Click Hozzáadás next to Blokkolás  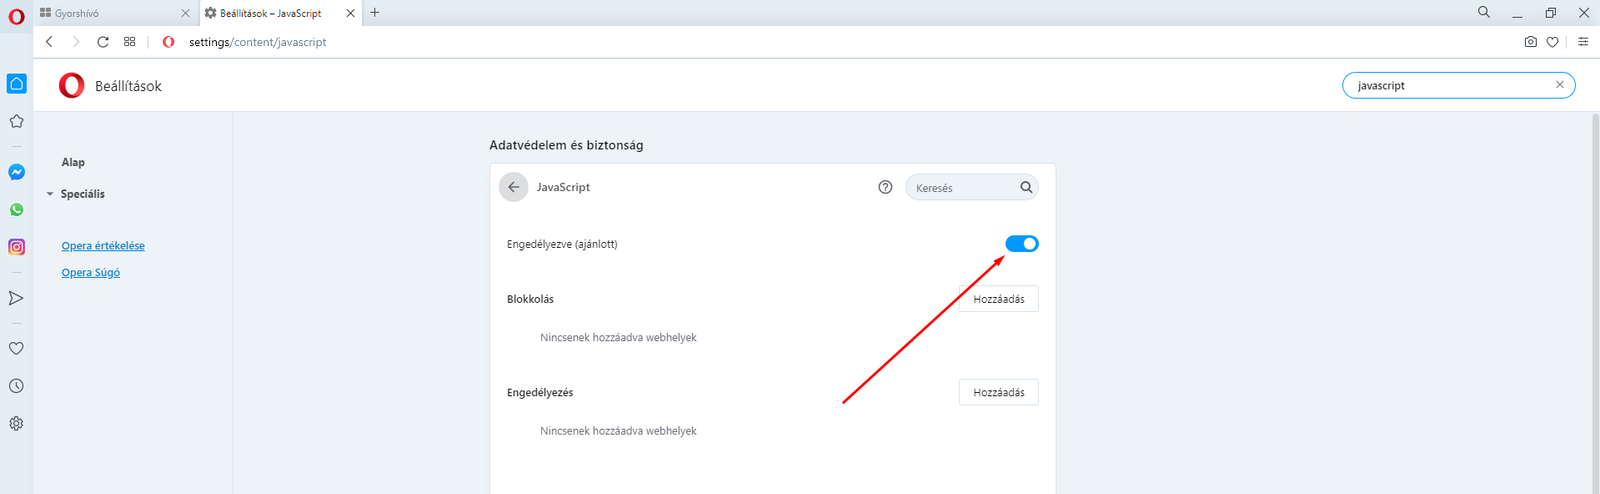(998, 299)
